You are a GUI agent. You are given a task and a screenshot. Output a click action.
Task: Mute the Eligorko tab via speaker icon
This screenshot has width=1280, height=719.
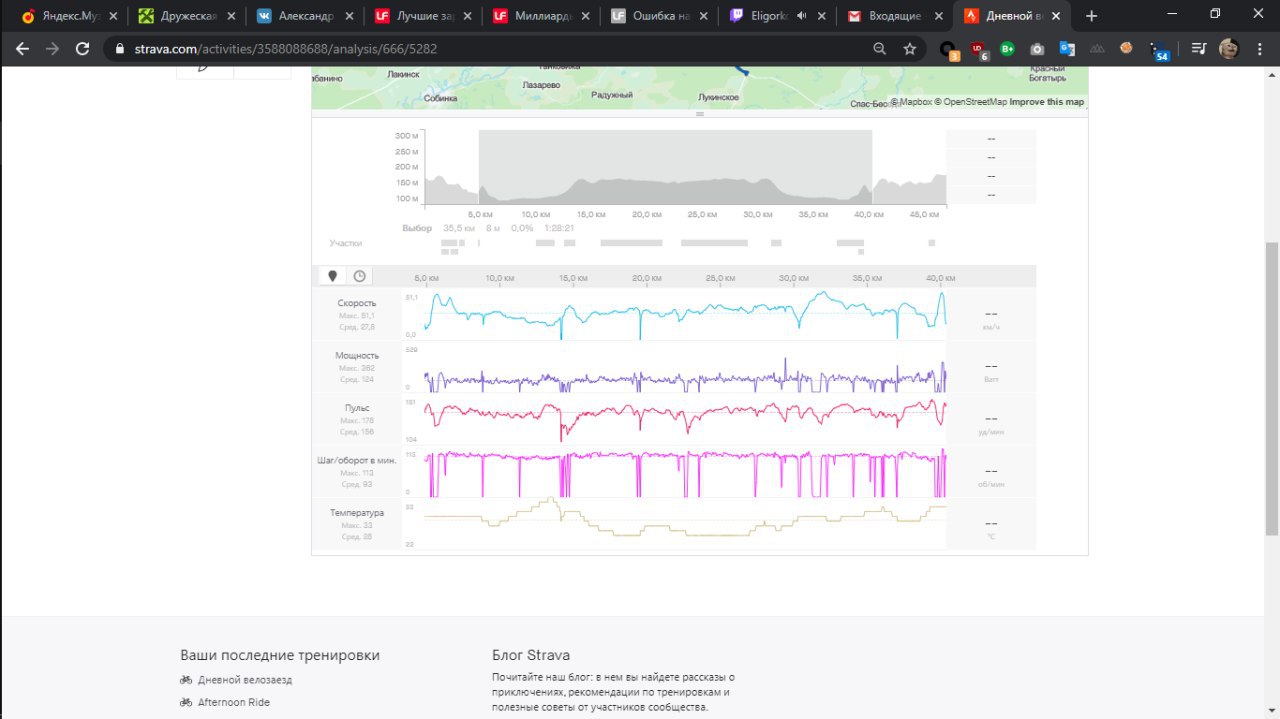[802, 16]
